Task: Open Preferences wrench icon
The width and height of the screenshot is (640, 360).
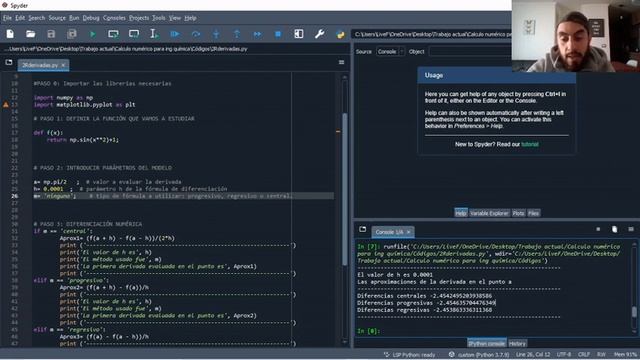Action: [x=320, y=34]
